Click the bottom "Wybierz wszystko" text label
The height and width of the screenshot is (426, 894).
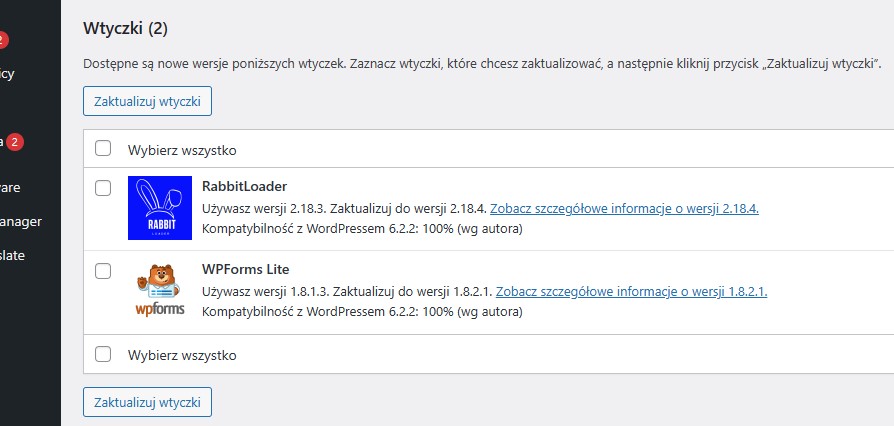coord(181,354)
